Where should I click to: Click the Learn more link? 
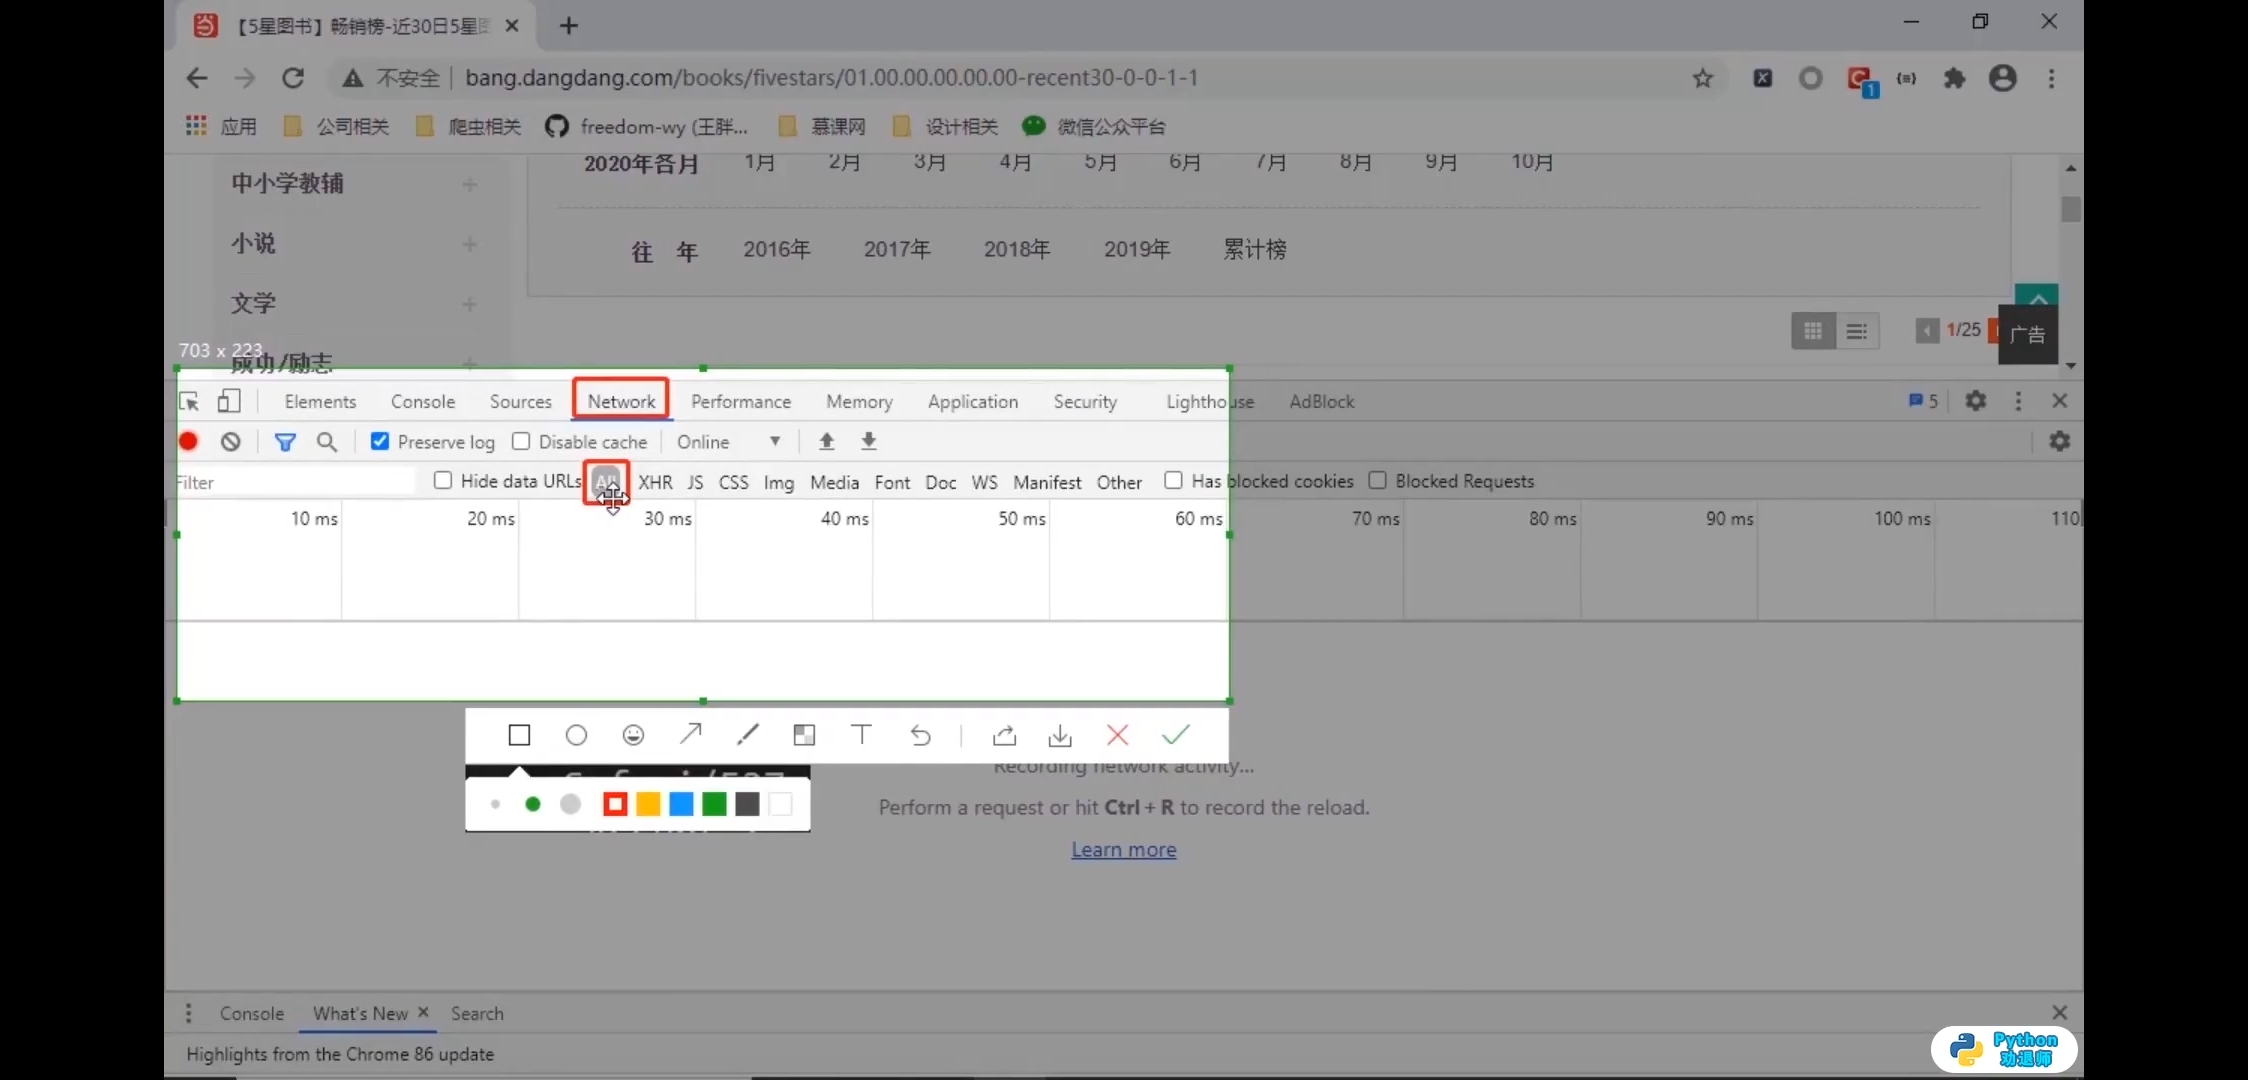(x=1124, y=850)
